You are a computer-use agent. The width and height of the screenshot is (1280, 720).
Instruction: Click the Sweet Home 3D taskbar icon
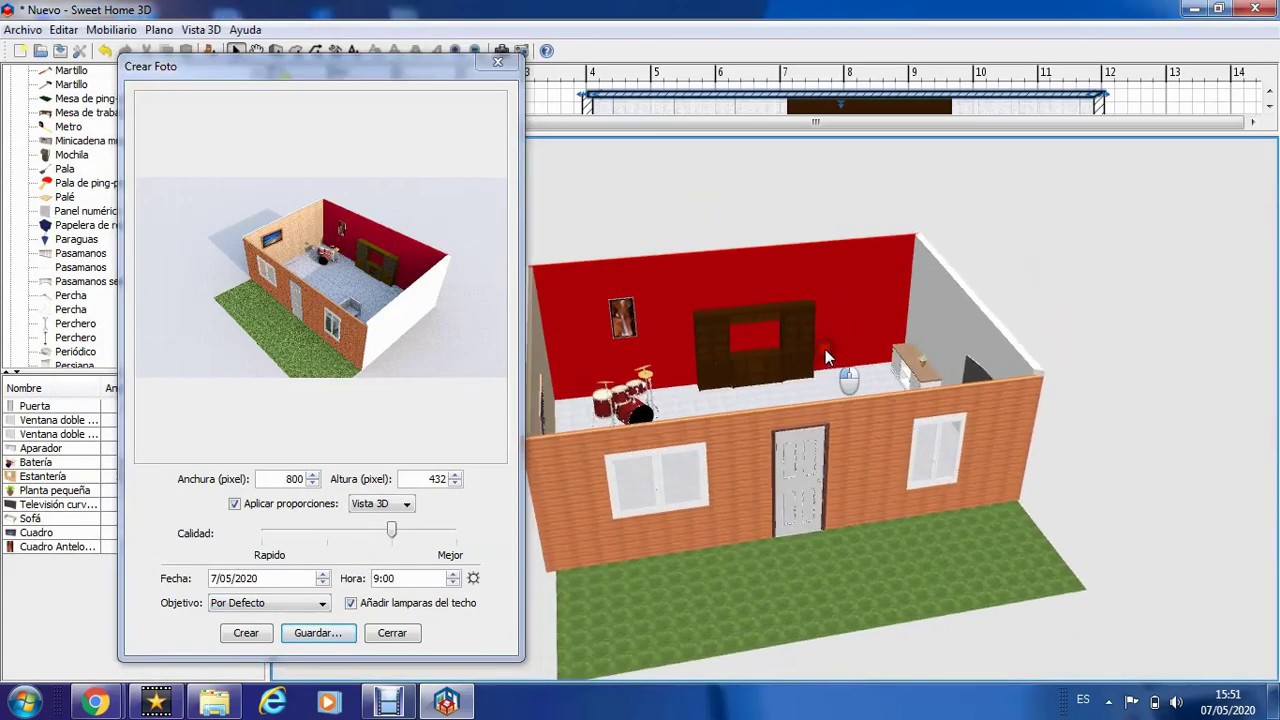[x=446, y=702]
